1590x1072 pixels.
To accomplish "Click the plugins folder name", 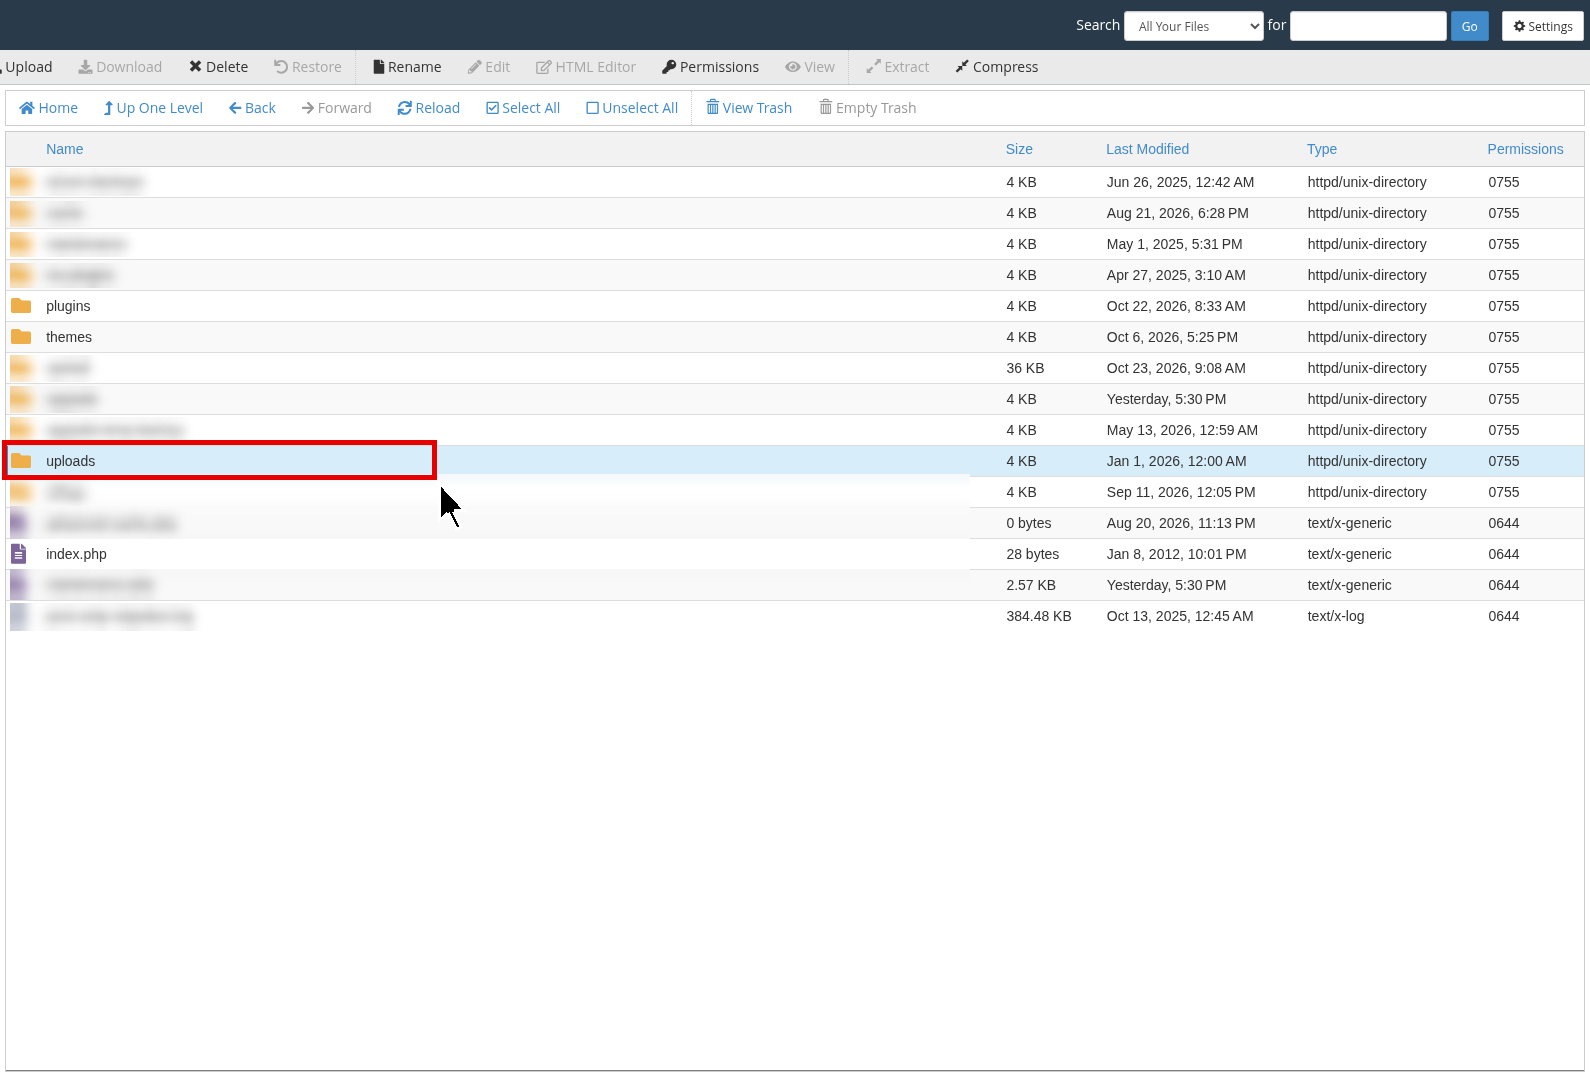I will point(68,306).
